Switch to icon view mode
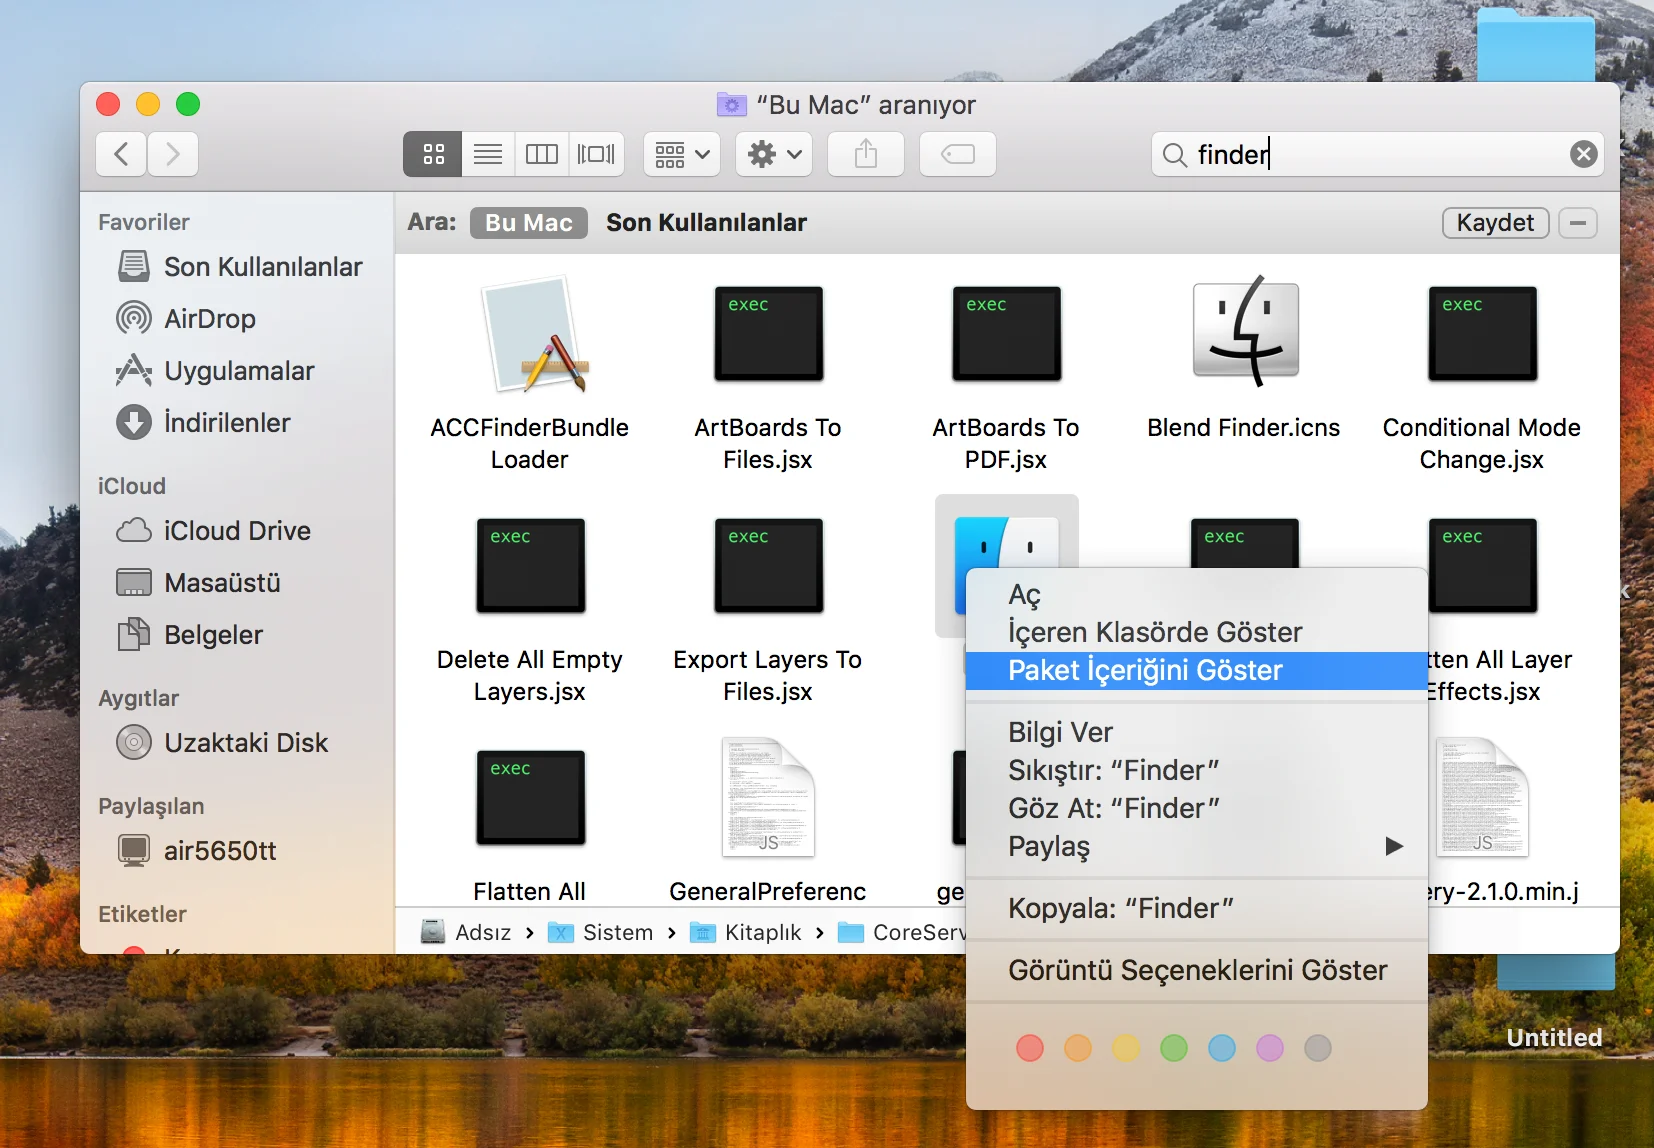The height and width of the screenshot is (1148, 1654). click(x=433, y=154)
